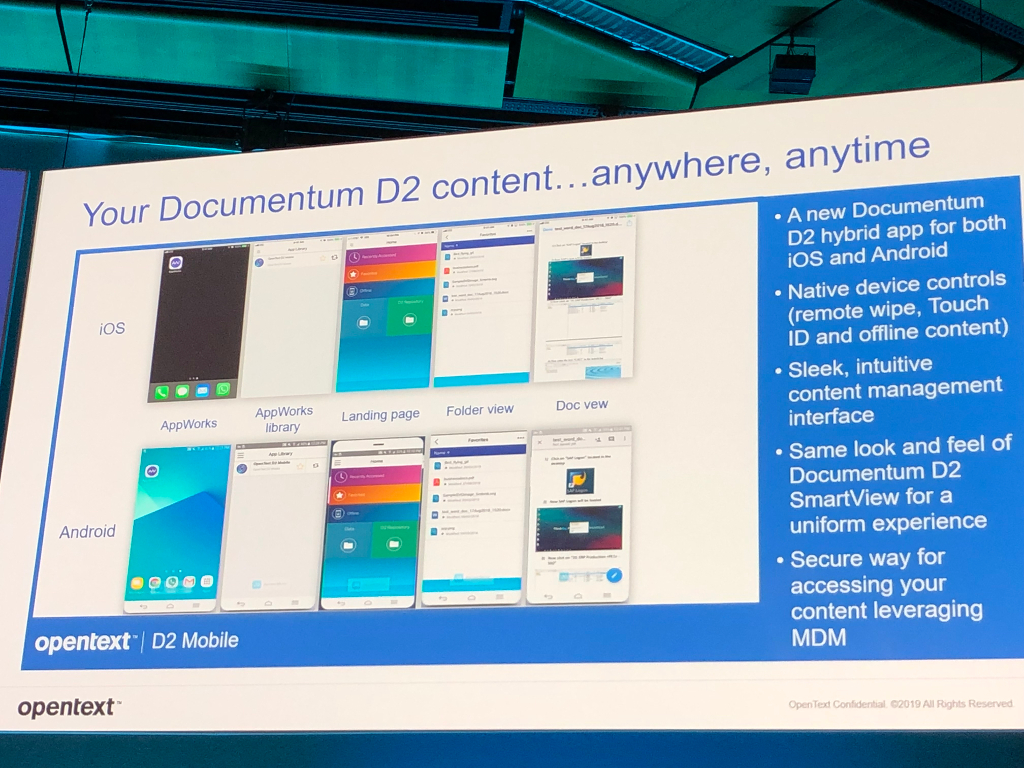Tap the favorite star in the Android App Library
This screenshot has width=1024, height=768.
[x=300, y=466]
